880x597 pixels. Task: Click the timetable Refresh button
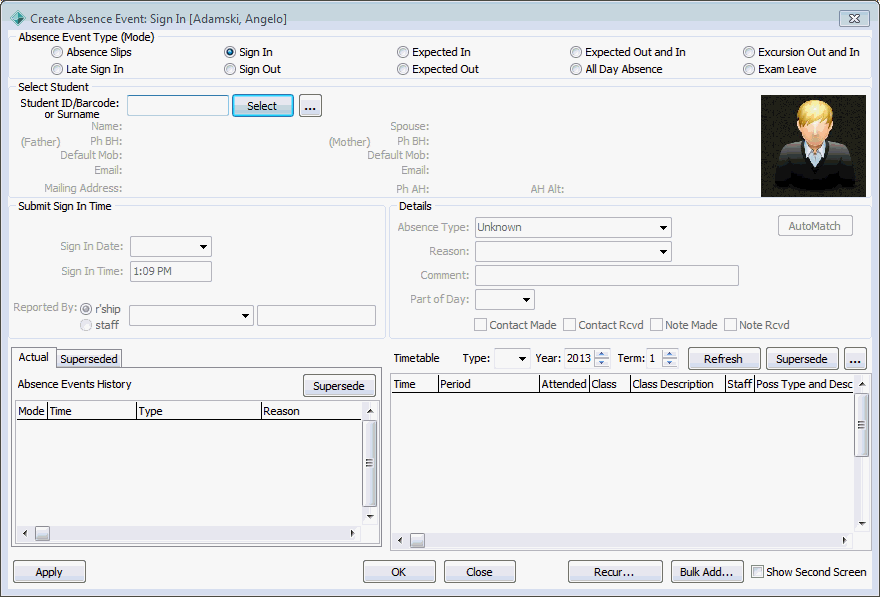(x=724, y=359)
